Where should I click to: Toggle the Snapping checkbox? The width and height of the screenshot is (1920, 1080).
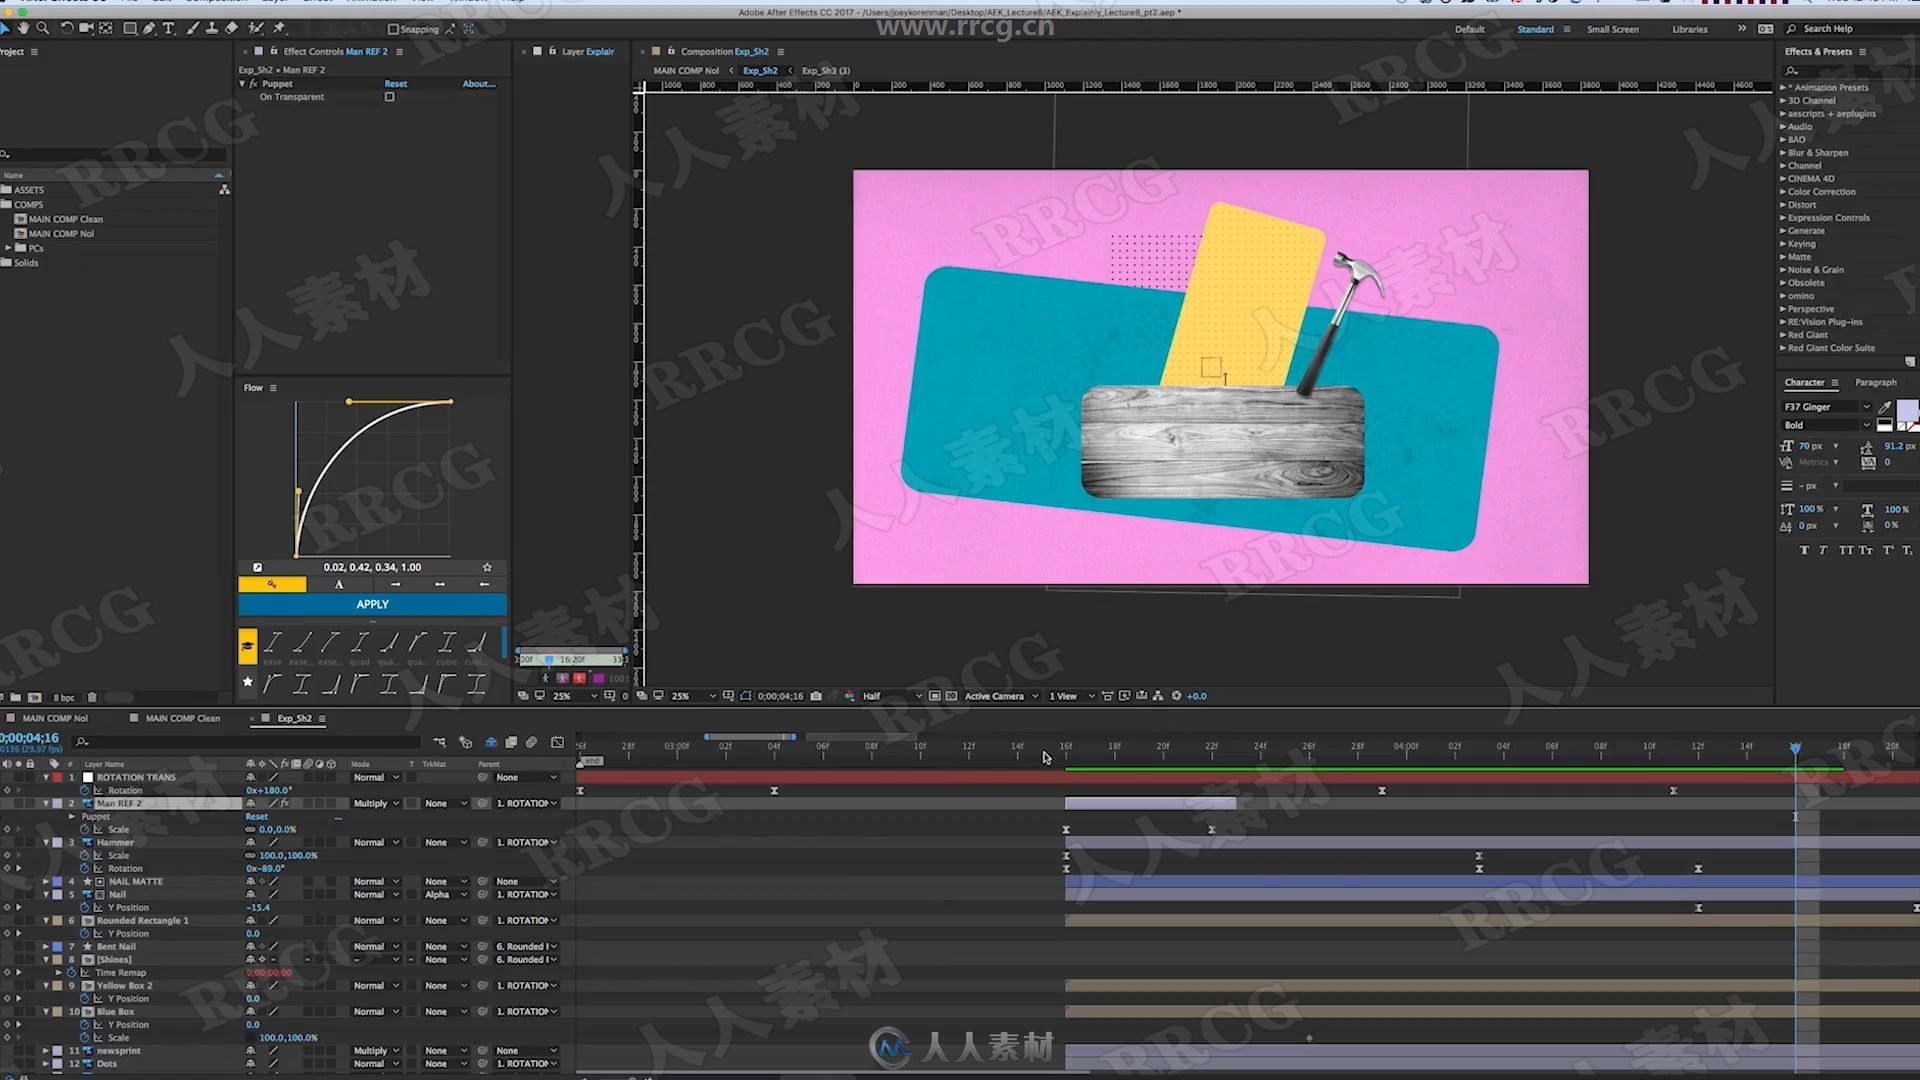[x=393, y=29]
